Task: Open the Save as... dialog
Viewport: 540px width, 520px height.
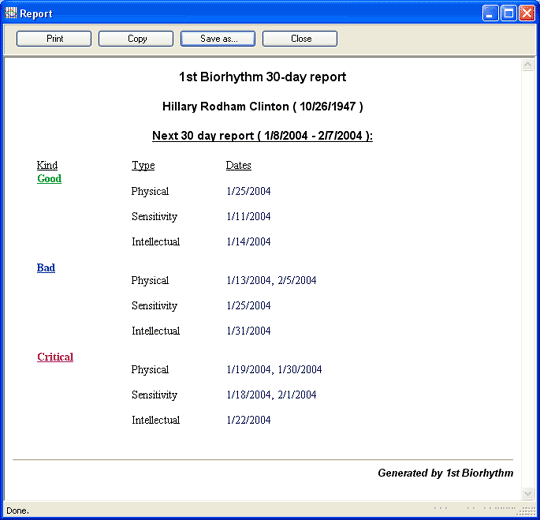Action: coord(218,39)
